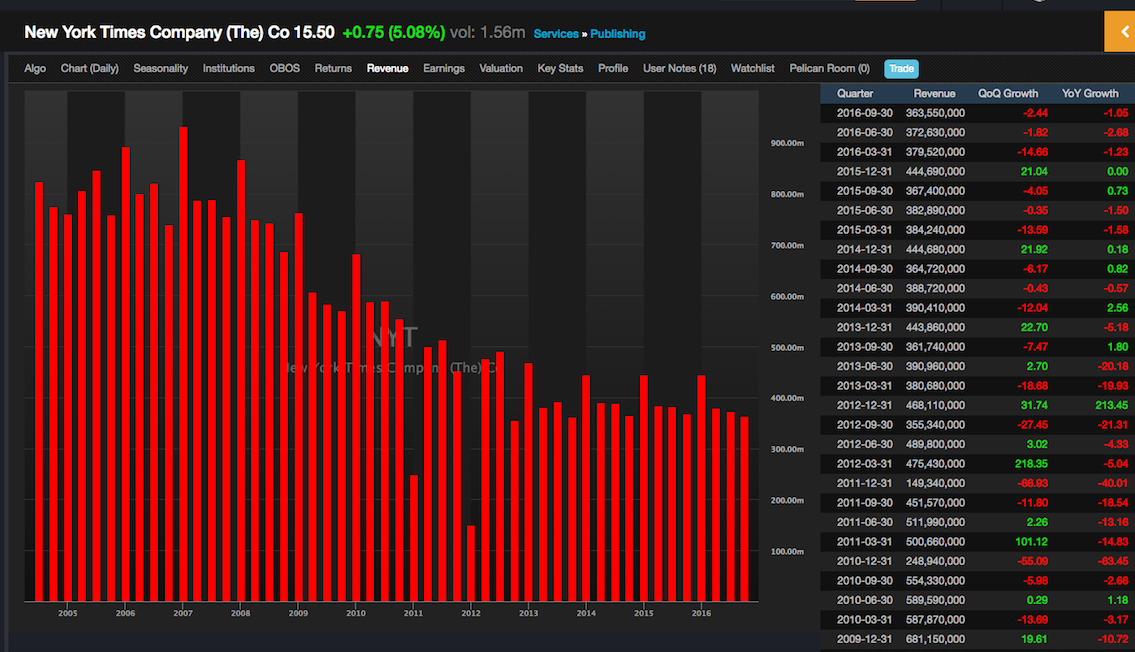Click the 2012-06-30 quarter cell
The height and width of the screenshot is (652, 1135).
coord(864,445)
